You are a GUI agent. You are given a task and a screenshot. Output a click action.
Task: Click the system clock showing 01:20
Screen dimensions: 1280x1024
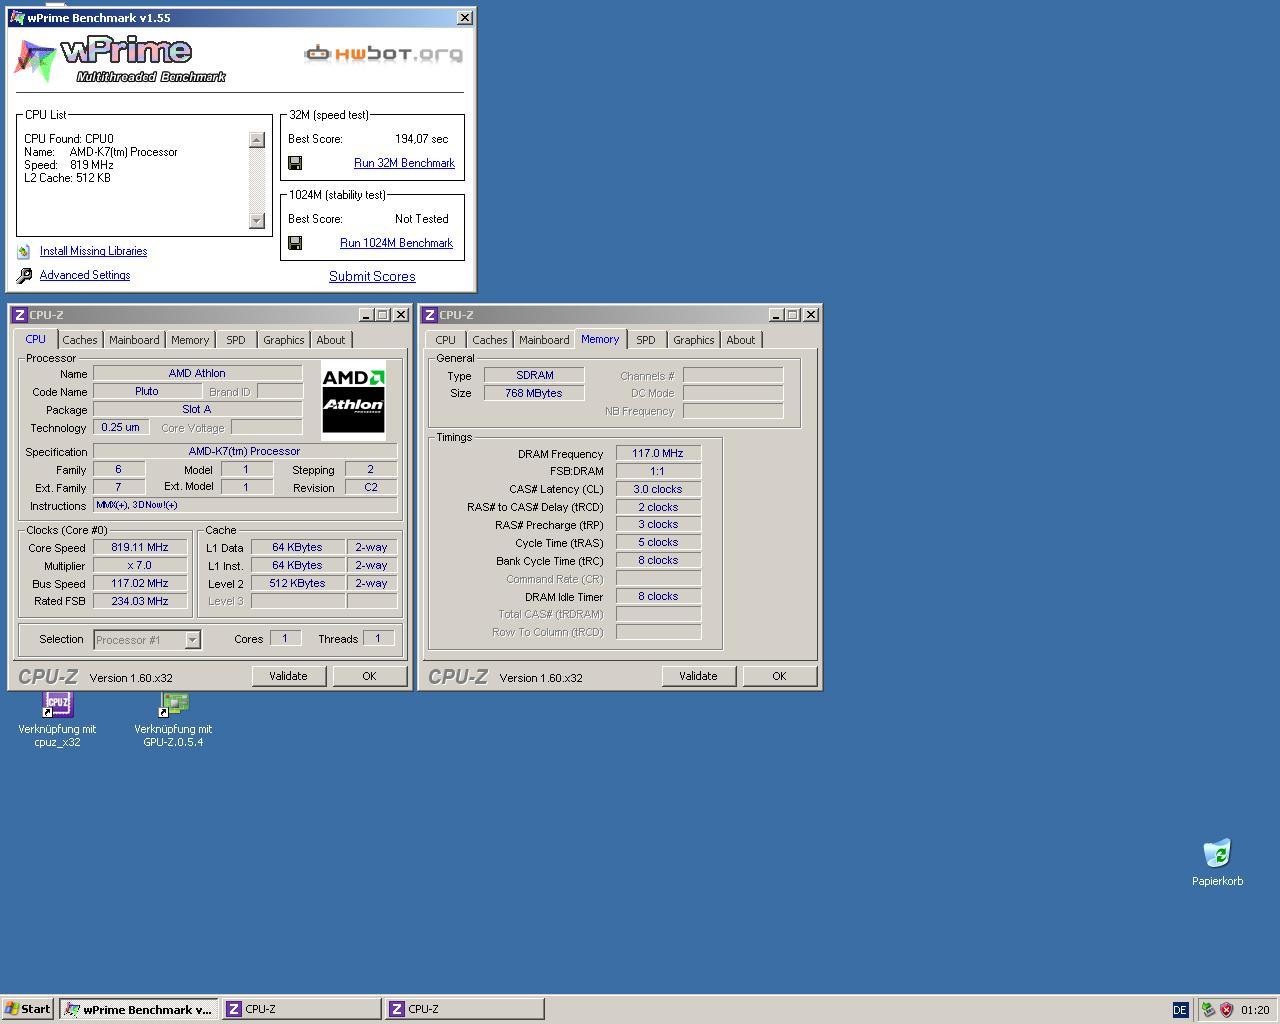(1255, 1010)
